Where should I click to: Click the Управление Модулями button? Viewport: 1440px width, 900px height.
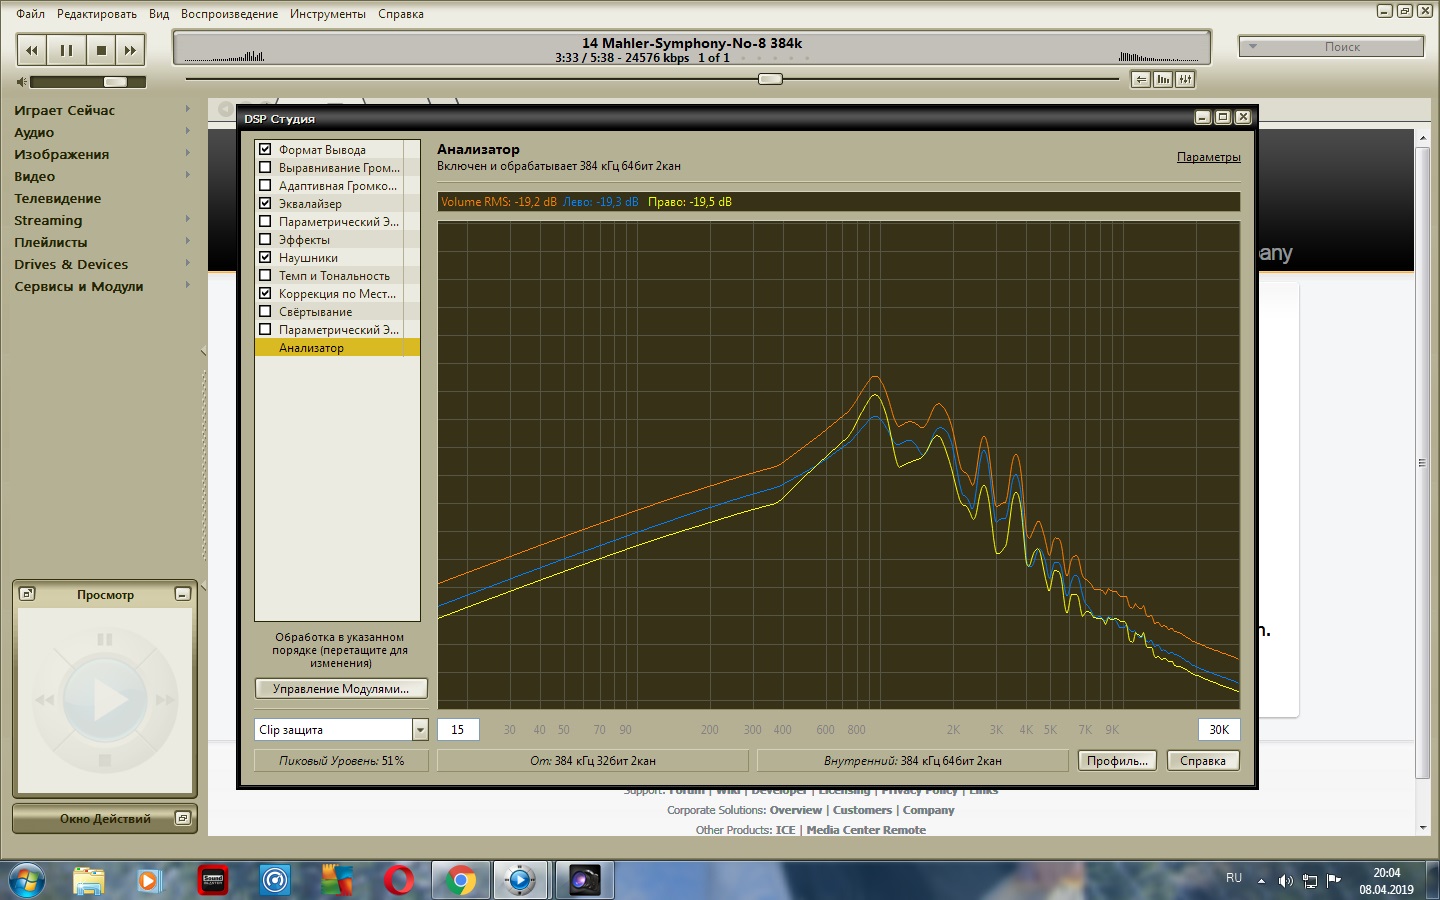(340, 689)
